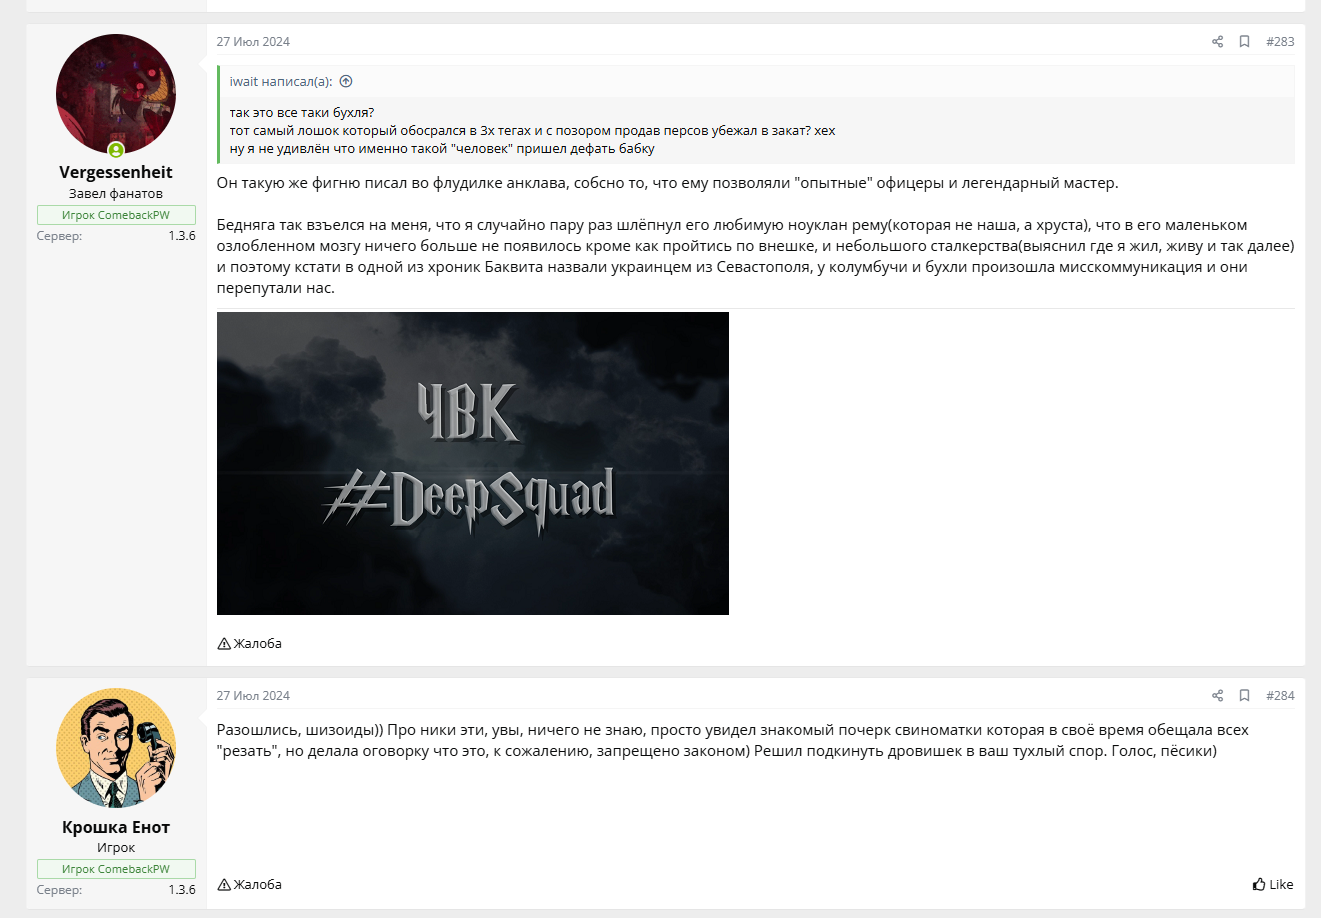Click Игрок ComebackPW badge under Крошка Енот
Viewport: 1321px width, 918px height.
pos(116,869)
